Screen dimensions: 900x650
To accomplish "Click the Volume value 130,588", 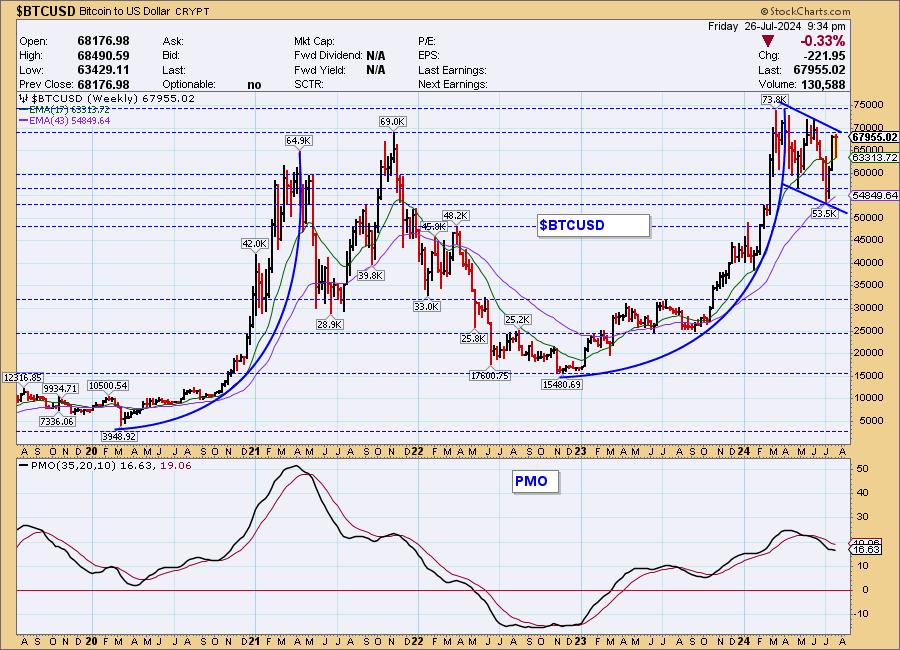I will [824, 85].
